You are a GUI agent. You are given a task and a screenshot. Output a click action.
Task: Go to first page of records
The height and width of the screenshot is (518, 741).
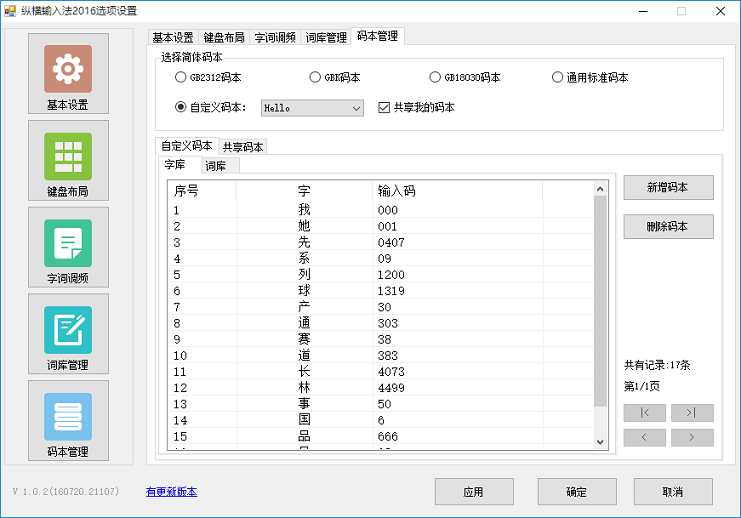(x=645, y=413)
